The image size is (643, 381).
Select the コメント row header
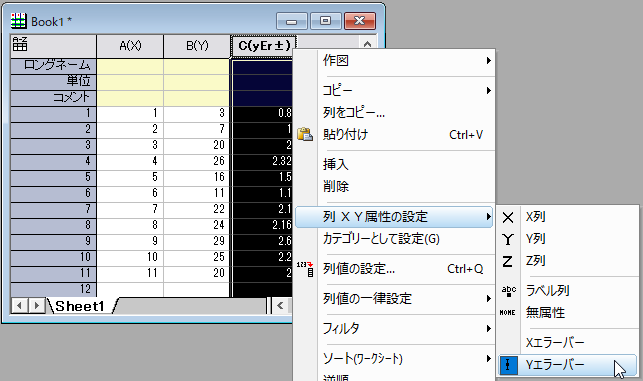coord(53,97)
